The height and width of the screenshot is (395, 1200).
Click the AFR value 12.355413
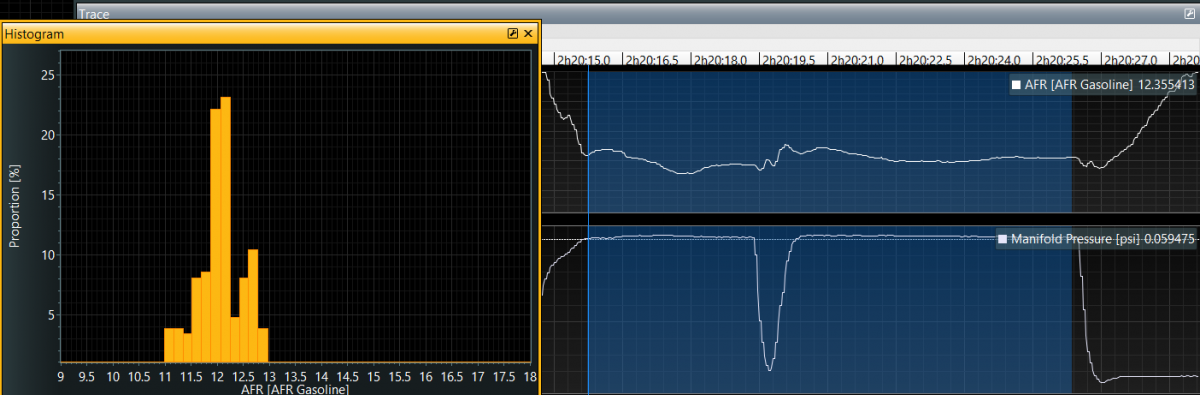tap(1166, 86)
